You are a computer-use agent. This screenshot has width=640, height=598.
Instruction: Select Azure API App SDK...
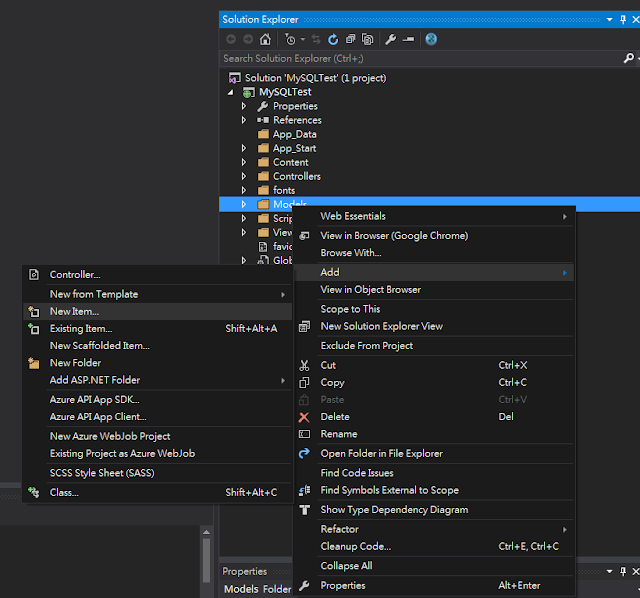(158, 400)
